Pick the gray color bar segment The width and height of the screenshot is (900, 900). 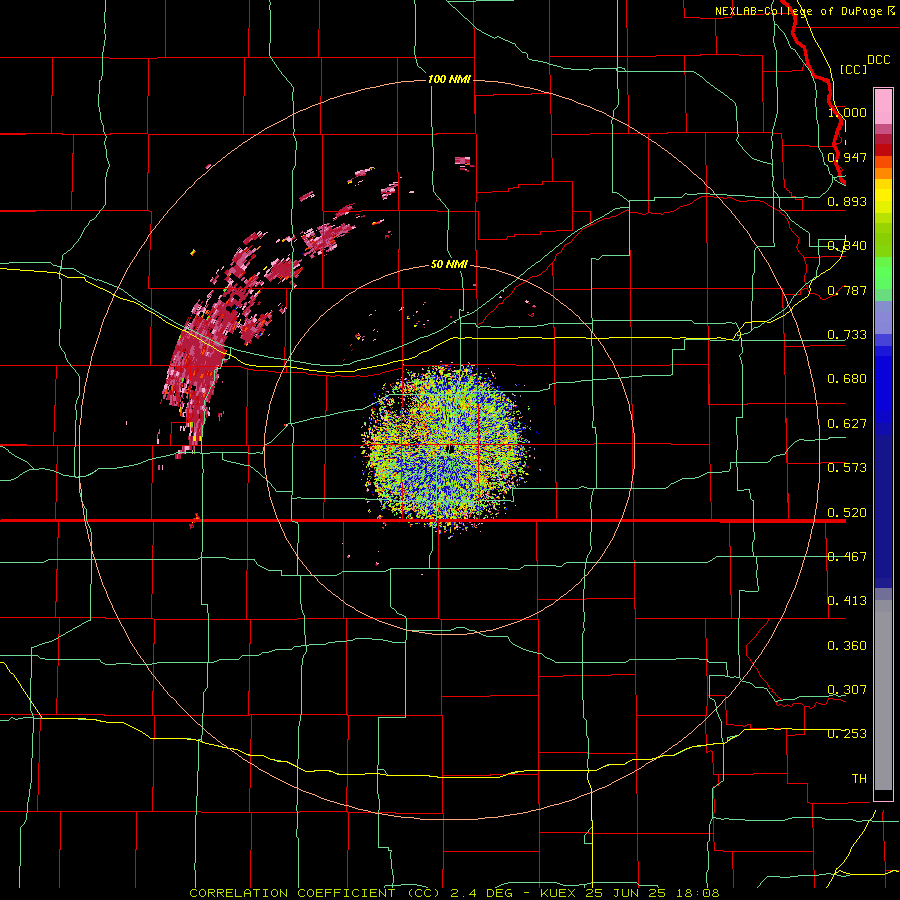pyautogui.click(x=883, y=695)
